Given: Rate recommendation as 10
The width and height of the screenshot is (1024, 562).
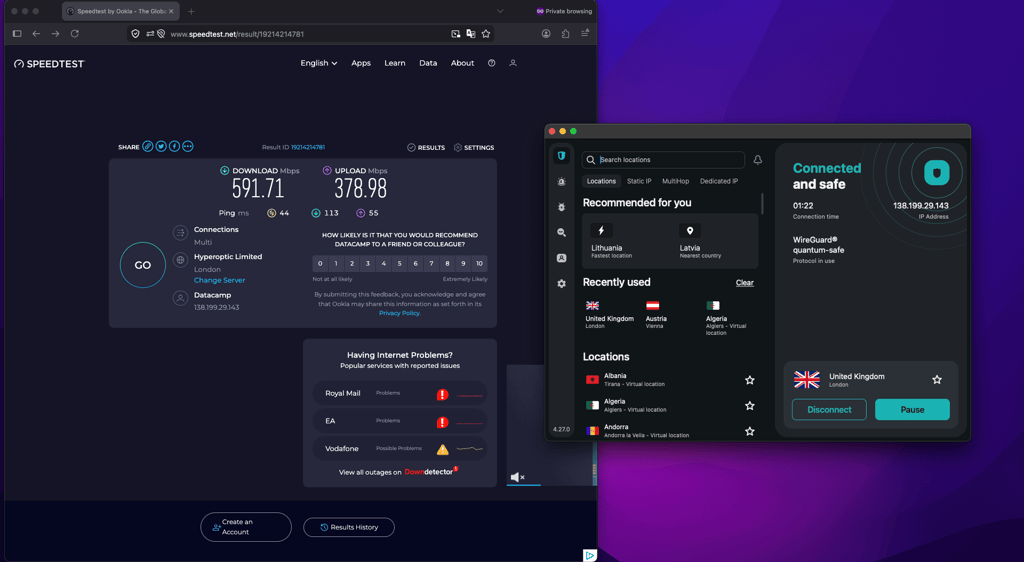Looking at the screenshot, I should point(479,264).
